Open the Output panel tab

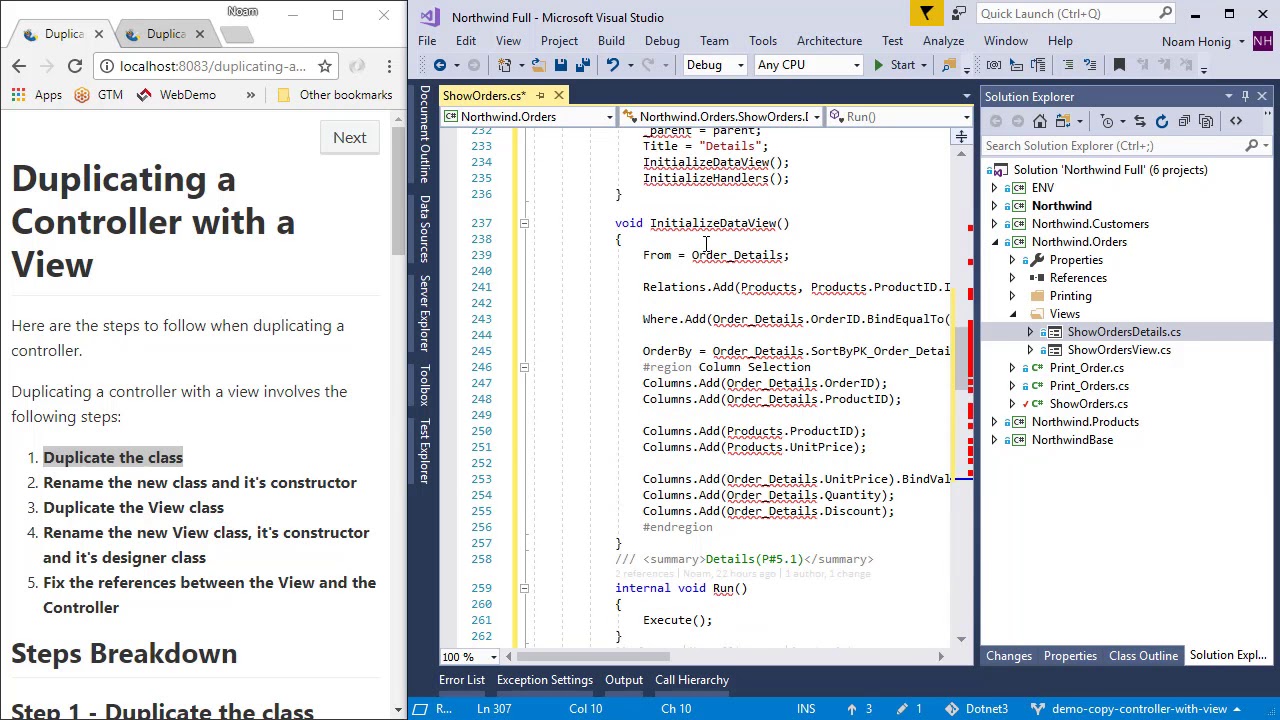point(624,680)
